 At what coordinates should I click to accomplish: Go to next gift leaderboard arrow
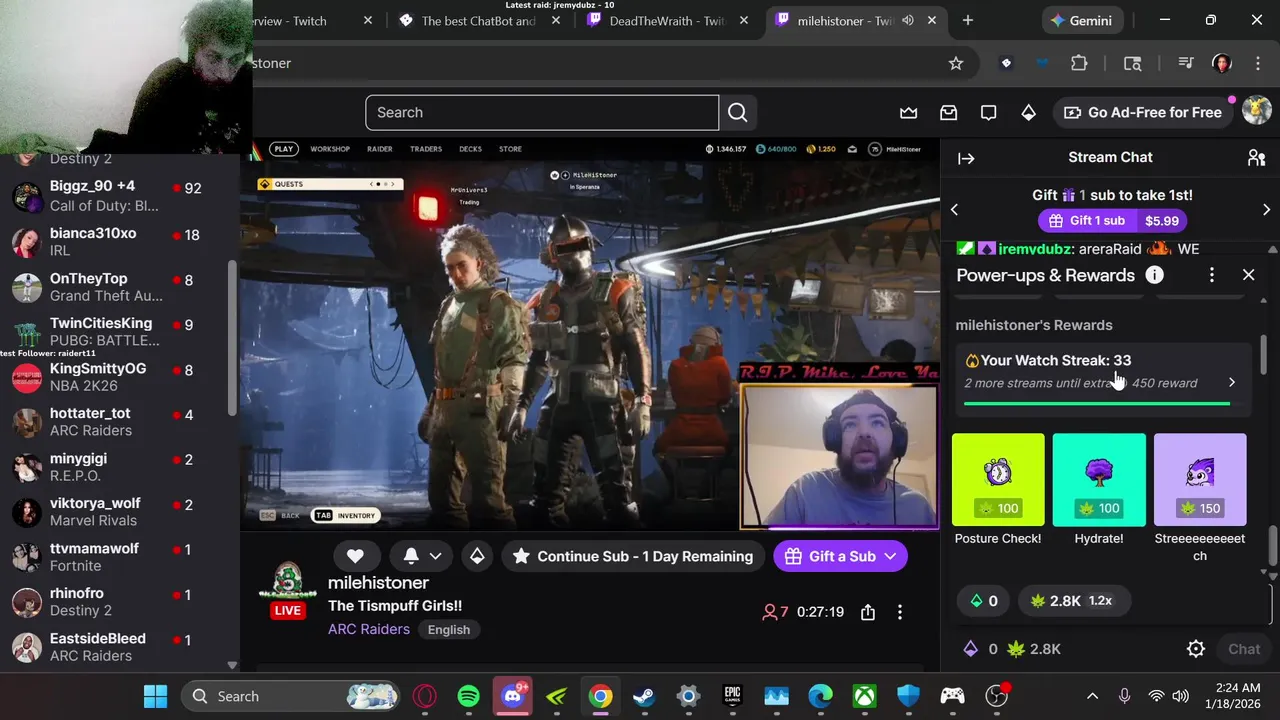[x=1266, y=209]
